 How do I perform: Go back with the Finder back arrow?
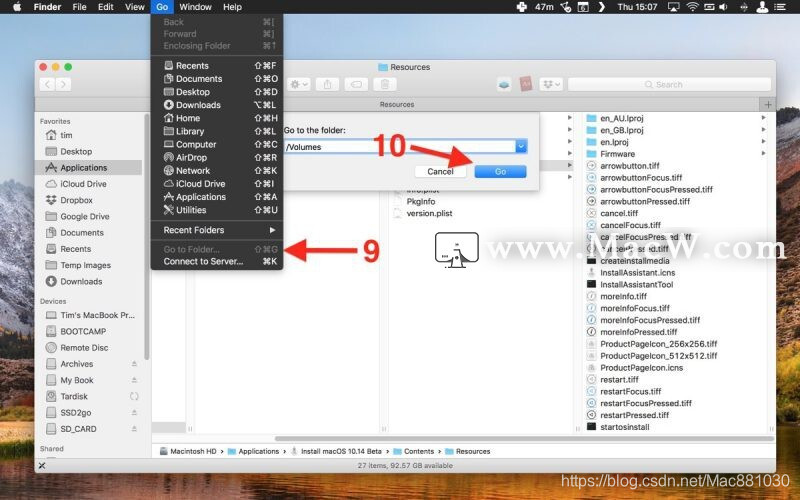click(x=47, y=84)
